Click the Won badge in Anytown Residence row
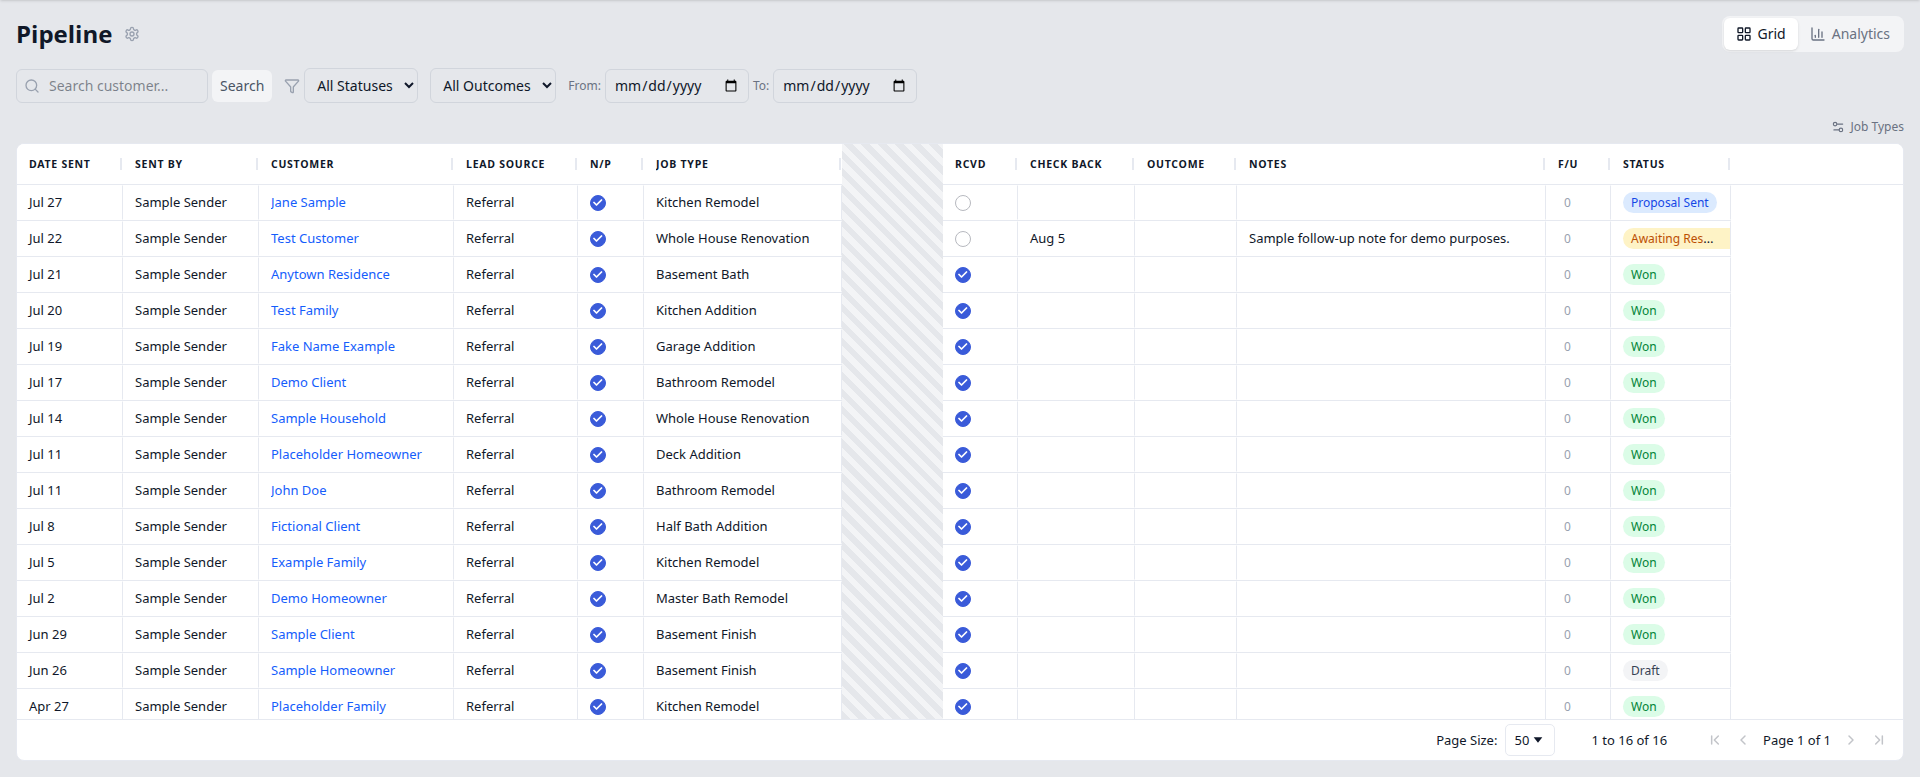This screenshot has height=777, width=1920. pyautogui.click(x=1643, y=274)
